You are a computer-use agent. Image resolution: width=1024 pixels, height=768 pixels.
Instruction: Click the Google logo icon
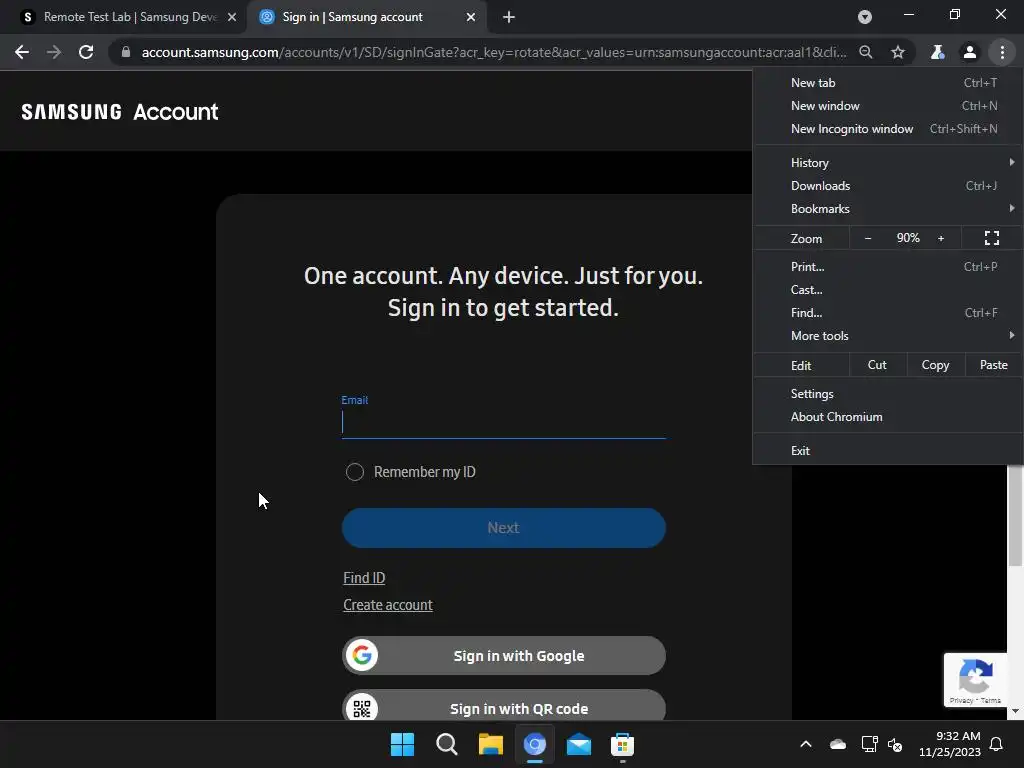point(362,655)
